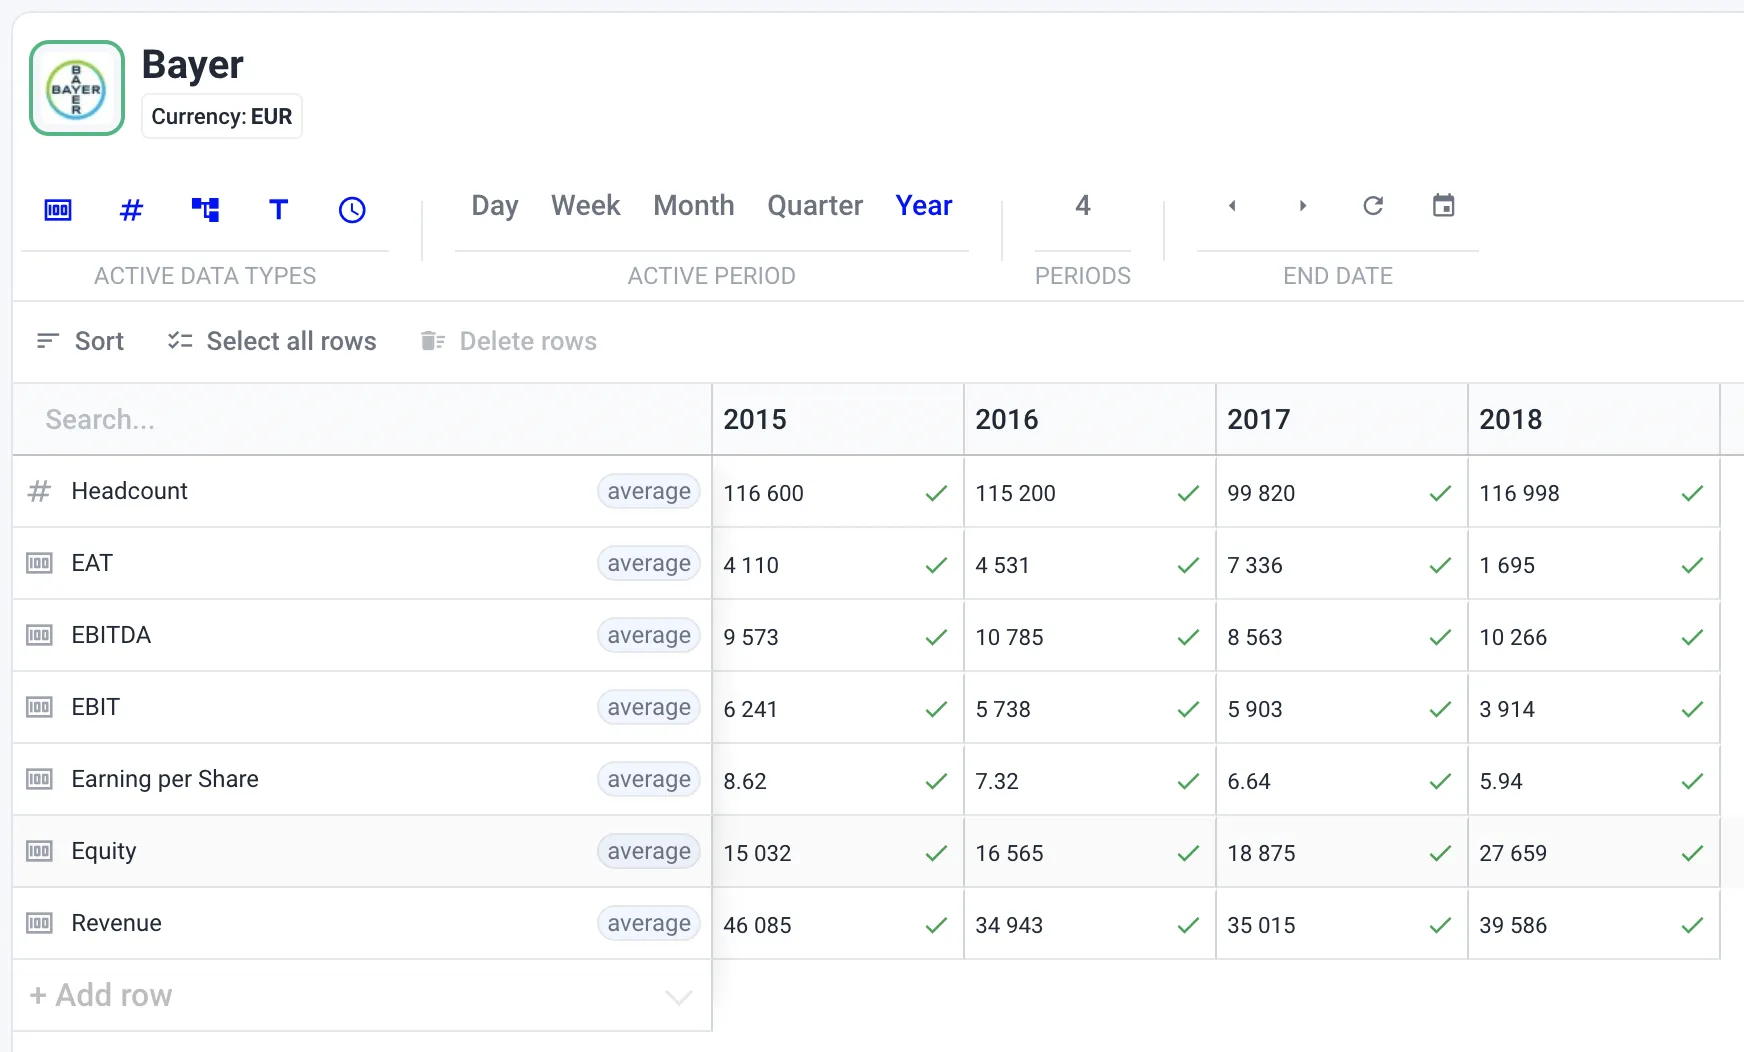1744x1052 pixels.
Task: Click EBITDA 2018 value 10 266
Action: [1513, 637]
